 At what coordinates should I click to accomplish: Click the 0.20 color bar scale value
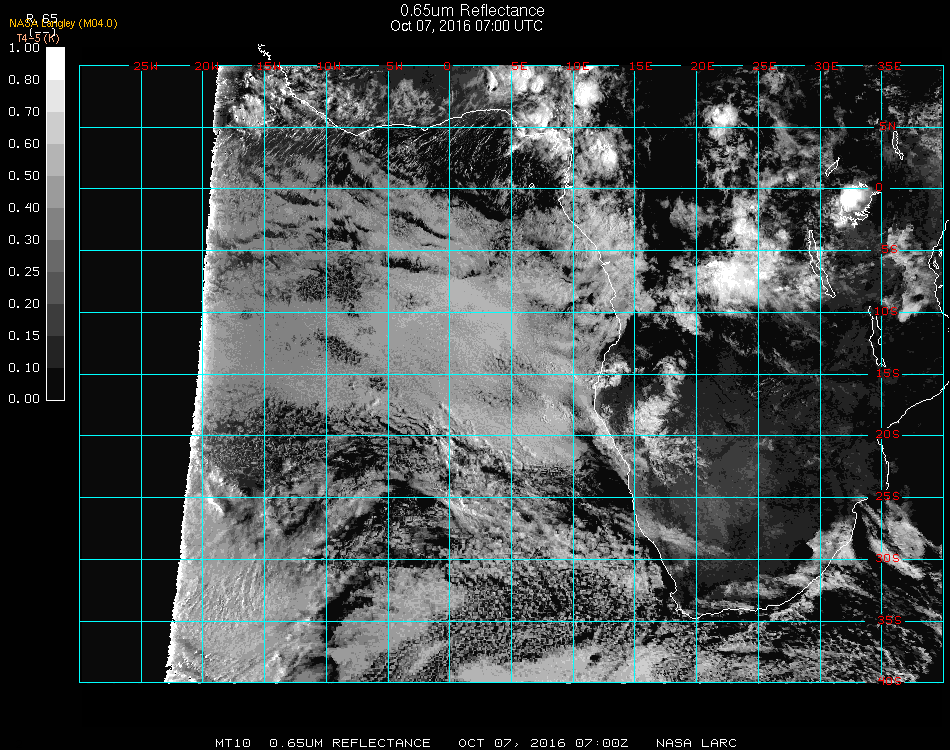(24, 304)
